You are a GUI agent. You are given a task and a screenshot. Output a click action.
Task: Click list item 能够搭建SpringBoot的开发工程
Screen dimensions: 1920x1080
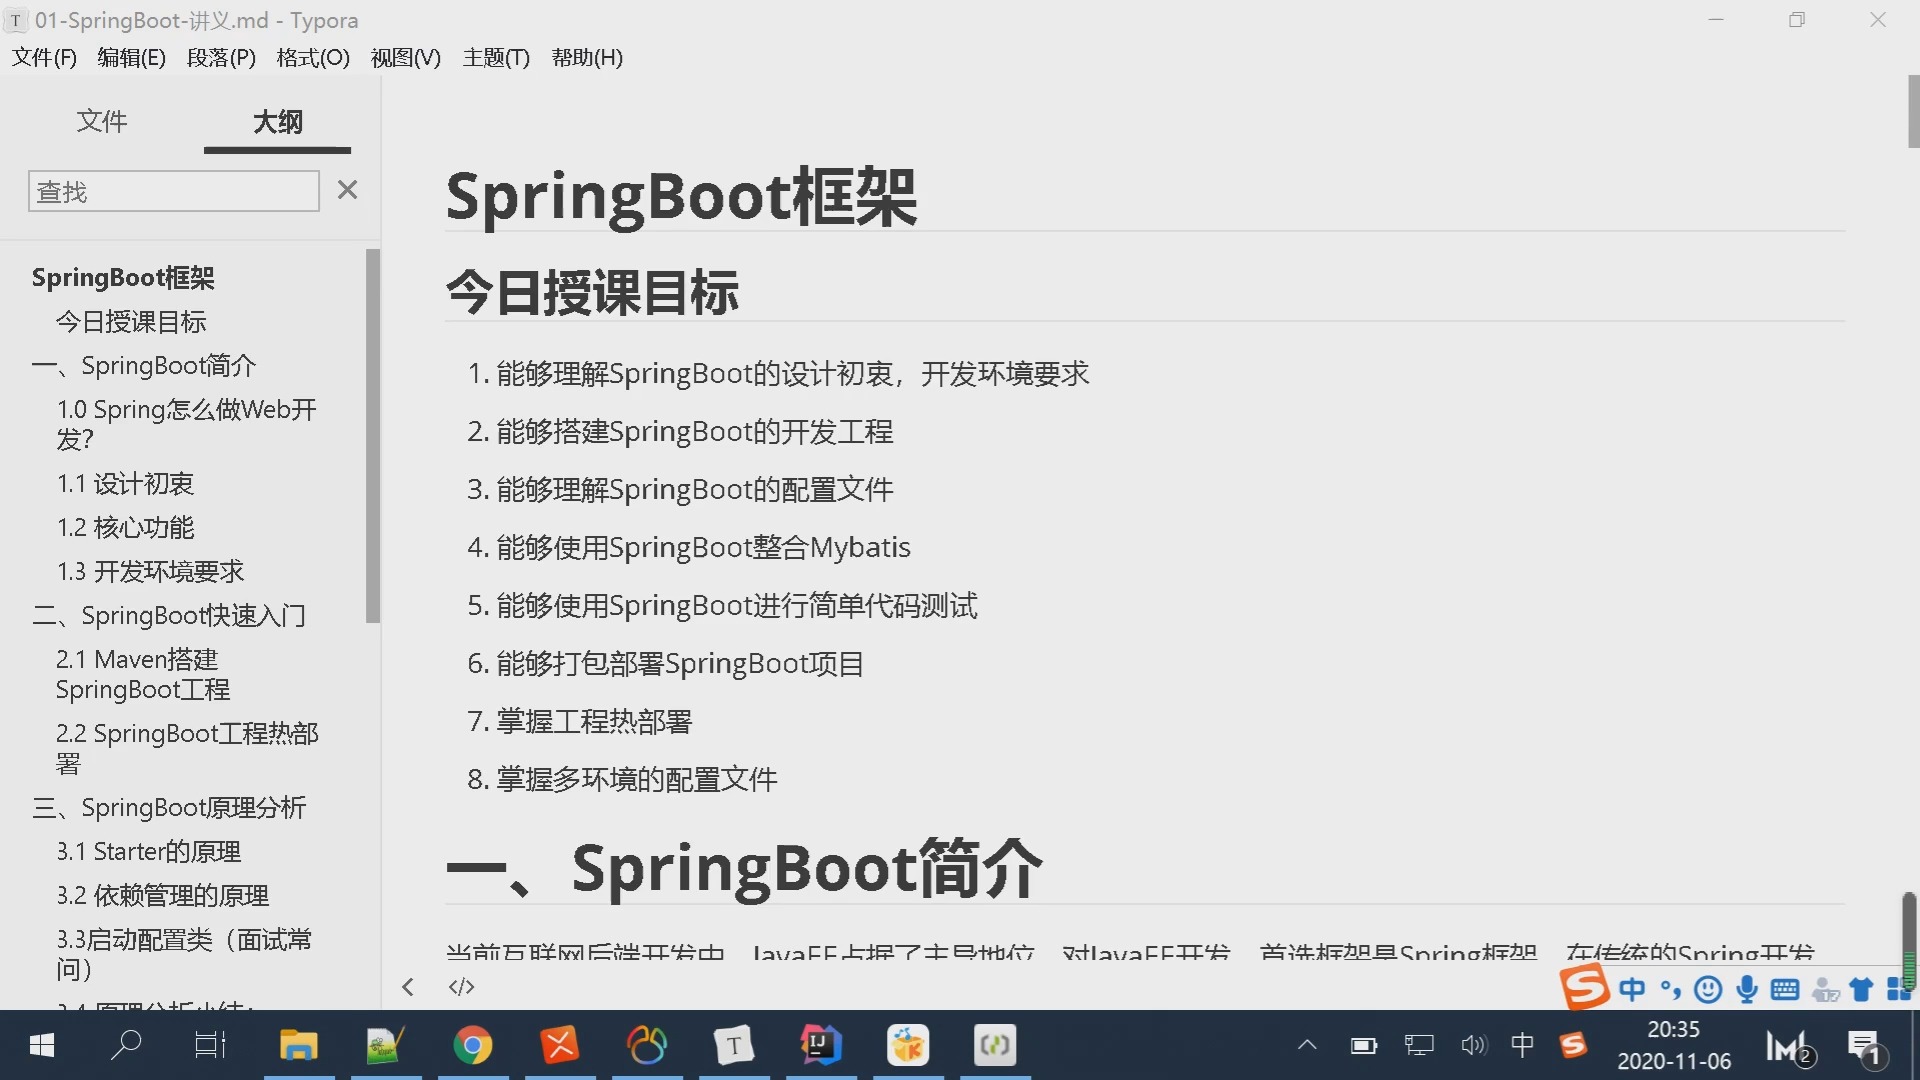(695, 432)
